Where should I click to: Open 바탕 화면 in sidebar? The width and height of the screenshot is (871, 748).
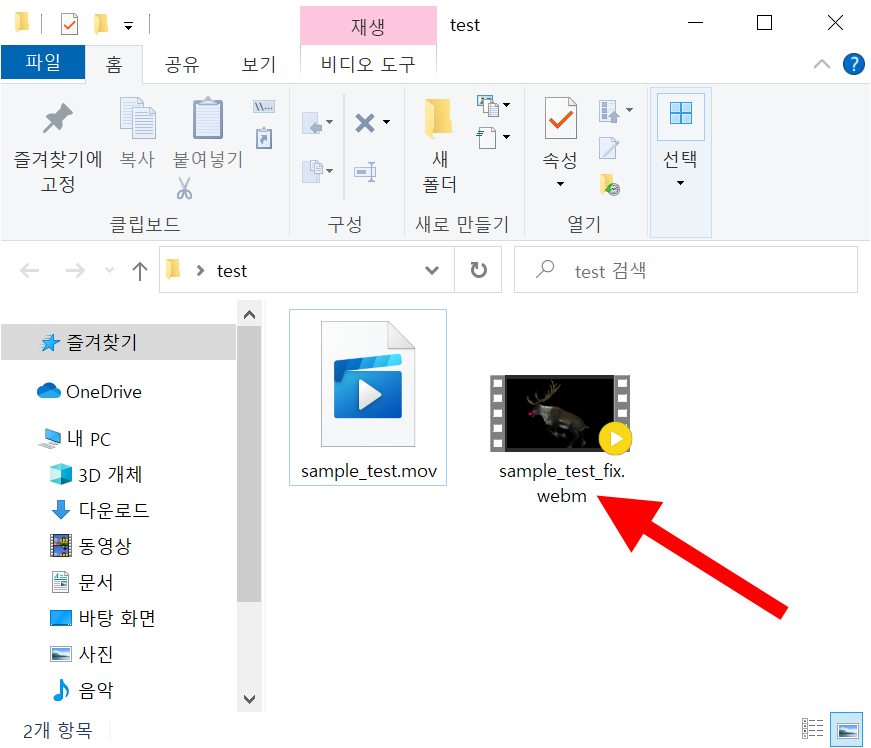(x=103, y=618)
